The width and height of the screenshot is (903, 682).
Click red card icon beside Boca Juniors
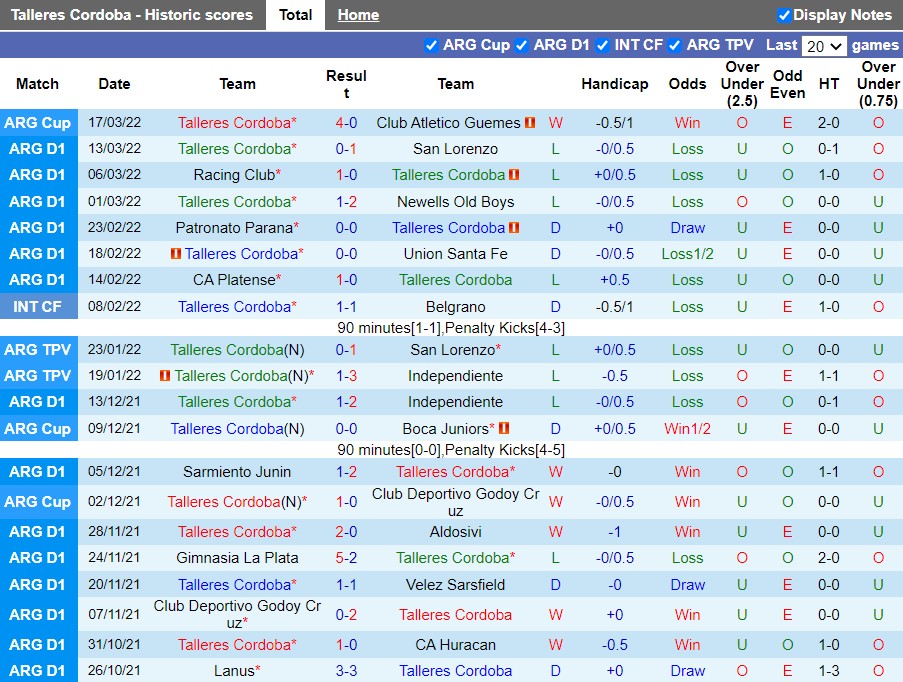(504, 429)
